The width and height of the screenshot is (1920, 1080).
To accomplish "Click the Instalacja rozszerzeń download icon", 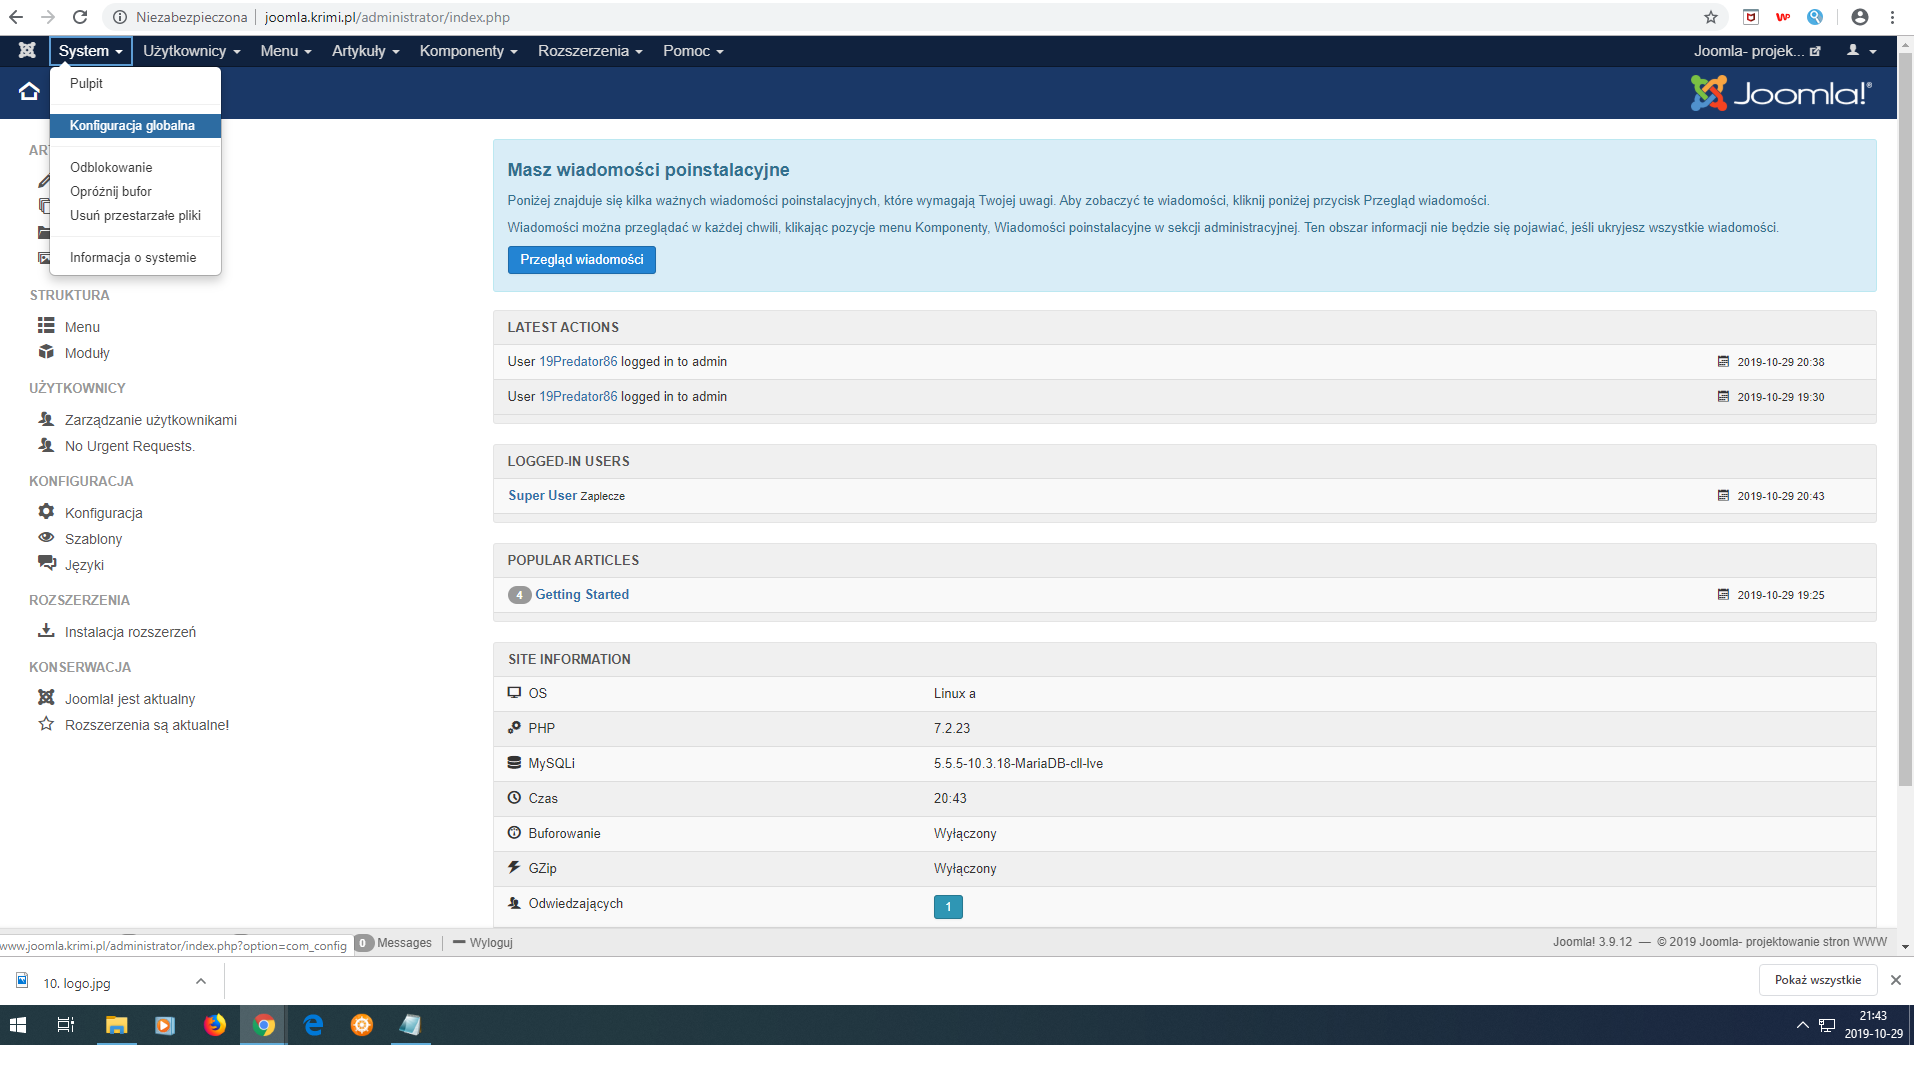I will (46, 631).
